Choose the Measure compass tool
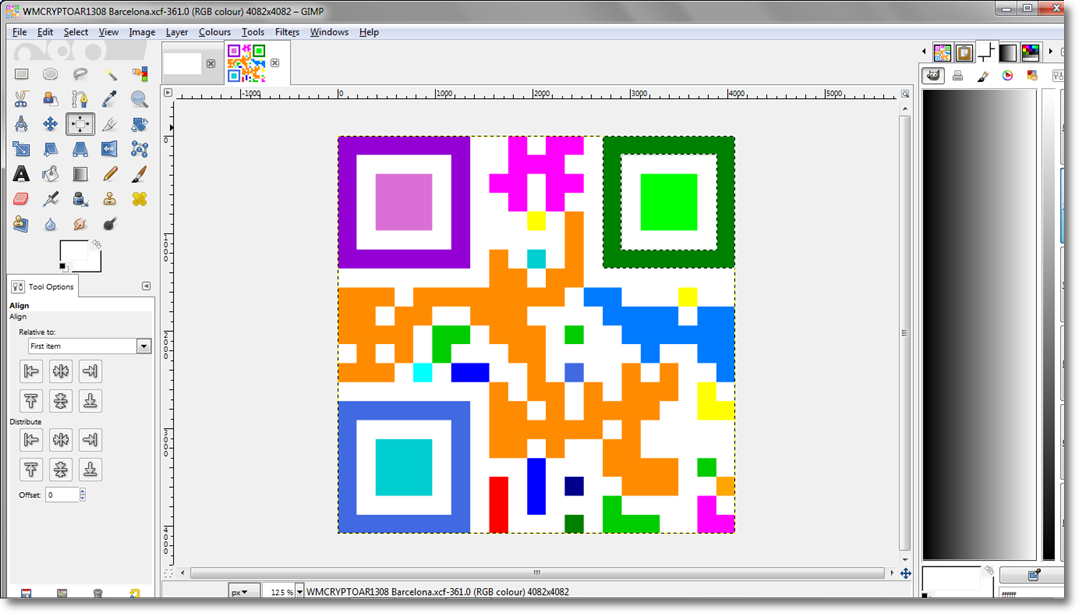The height and width of the screenshot is (615, 1080). click(x=21, y=124)
